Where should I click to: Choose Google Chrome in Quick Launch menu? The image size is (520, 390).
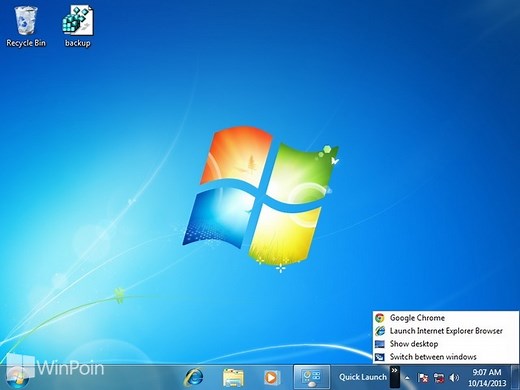point(446,318)
